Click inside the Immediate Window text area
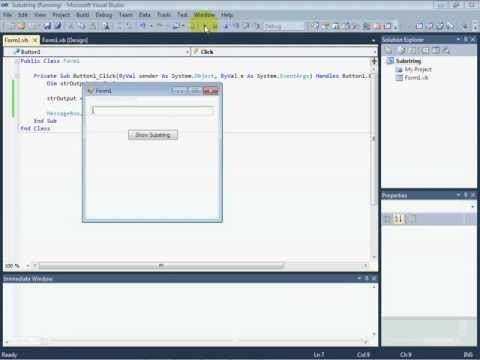The width and height of the screenshot is (480, 360). coord(187,310)
